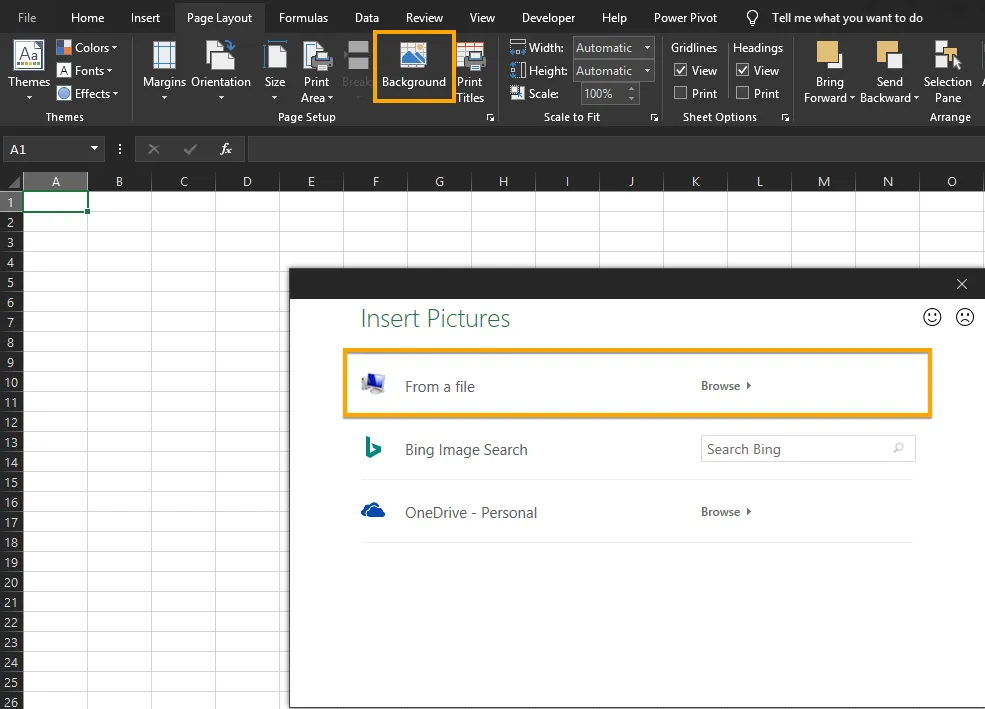Uncheck Gridlines View checkbox

(x=680, y=70)
